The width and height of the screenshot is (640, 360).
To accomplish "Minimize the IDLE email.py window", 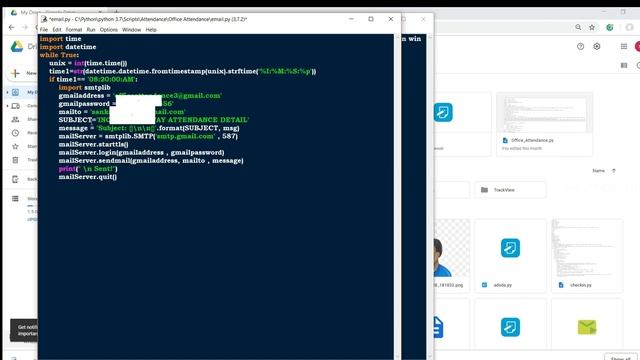I will point(351,19).
